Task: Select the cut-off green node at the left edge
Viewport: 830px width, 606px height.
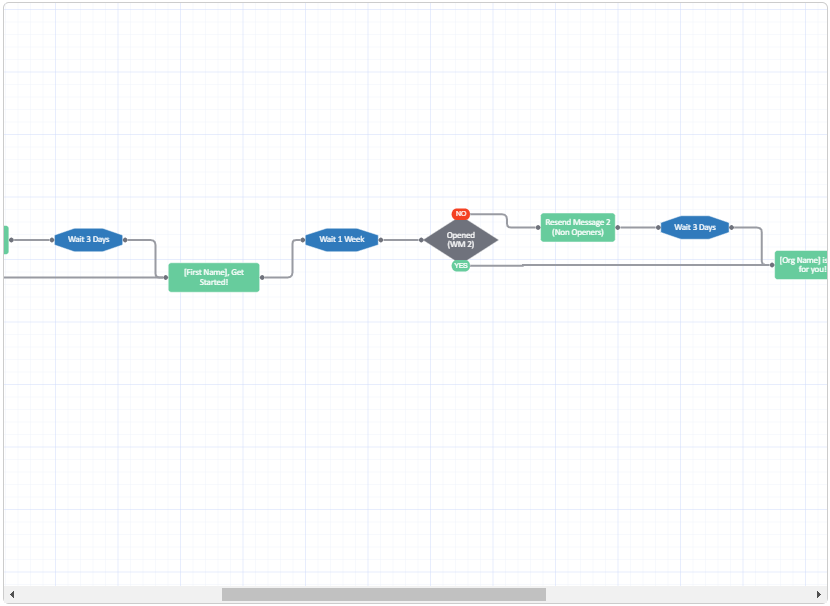Action: [5, 240]
